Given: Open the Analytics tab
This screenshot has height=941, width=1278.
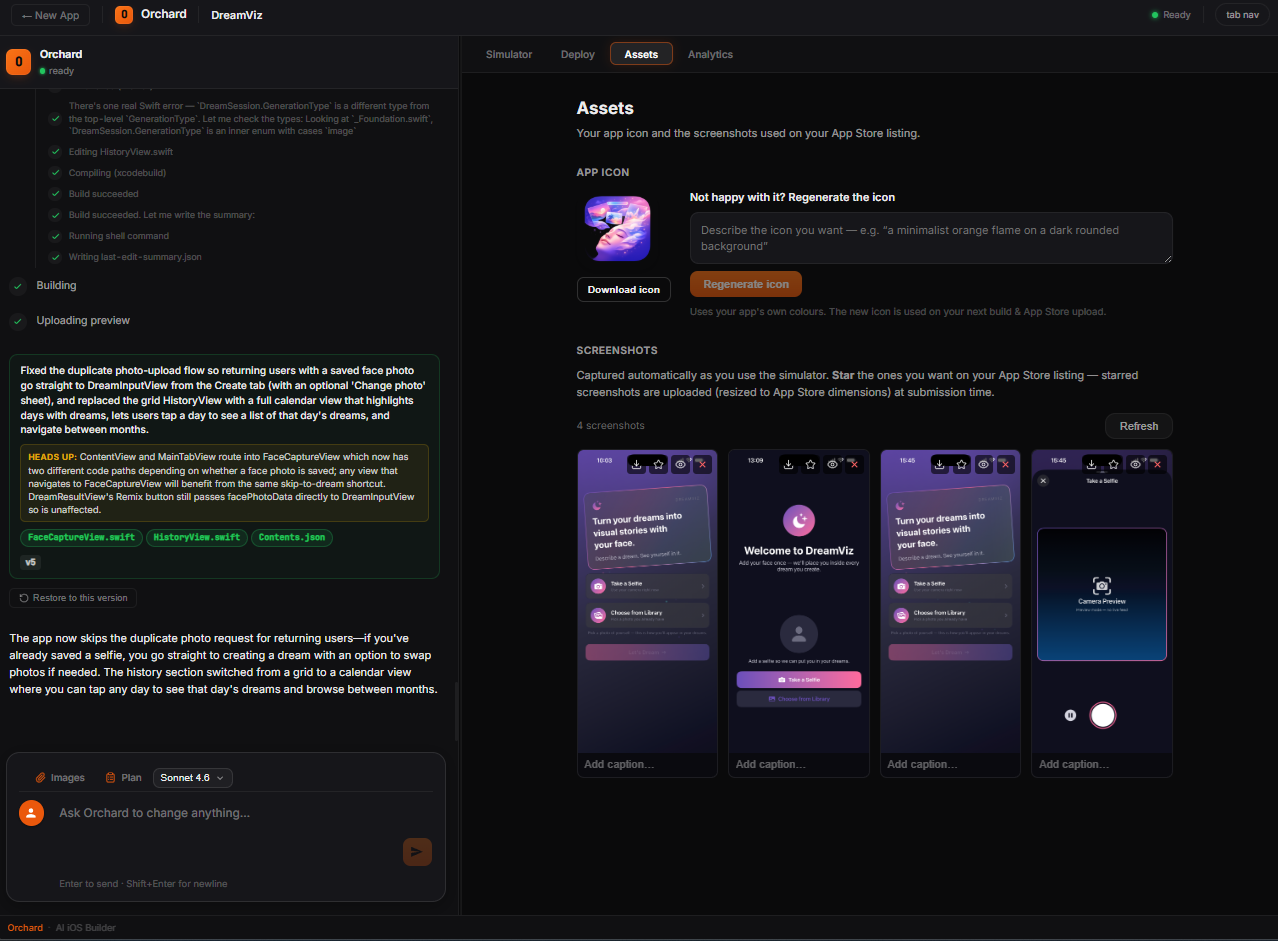Looking at the screenshot, I should 710,54.
